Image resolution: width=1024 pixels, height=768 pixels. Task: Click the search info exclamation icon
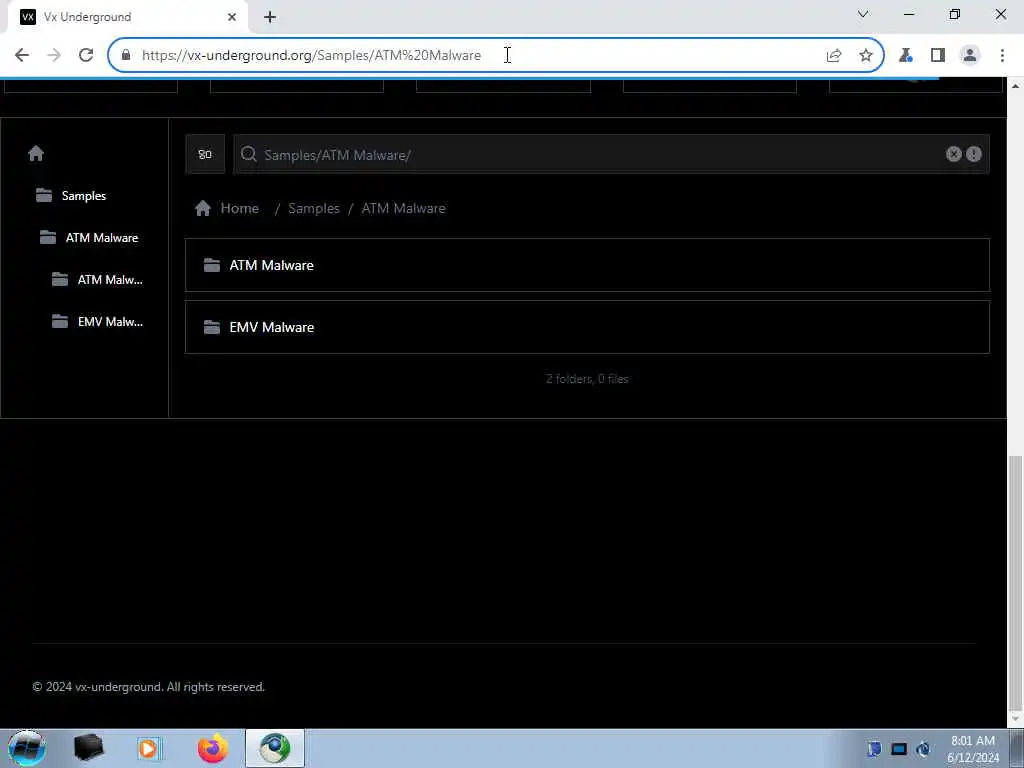tap(974, 154)
